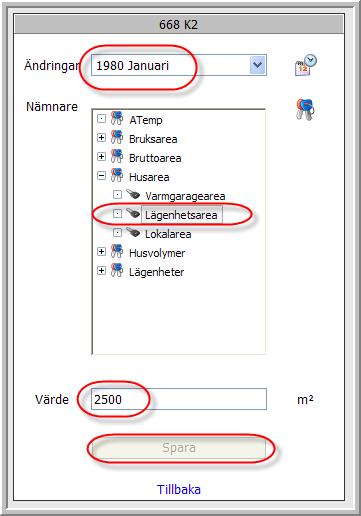This screenshot has width=361, height=516.
Task: Click the Bruttoarea keys icon
Action: pos(117,156)
